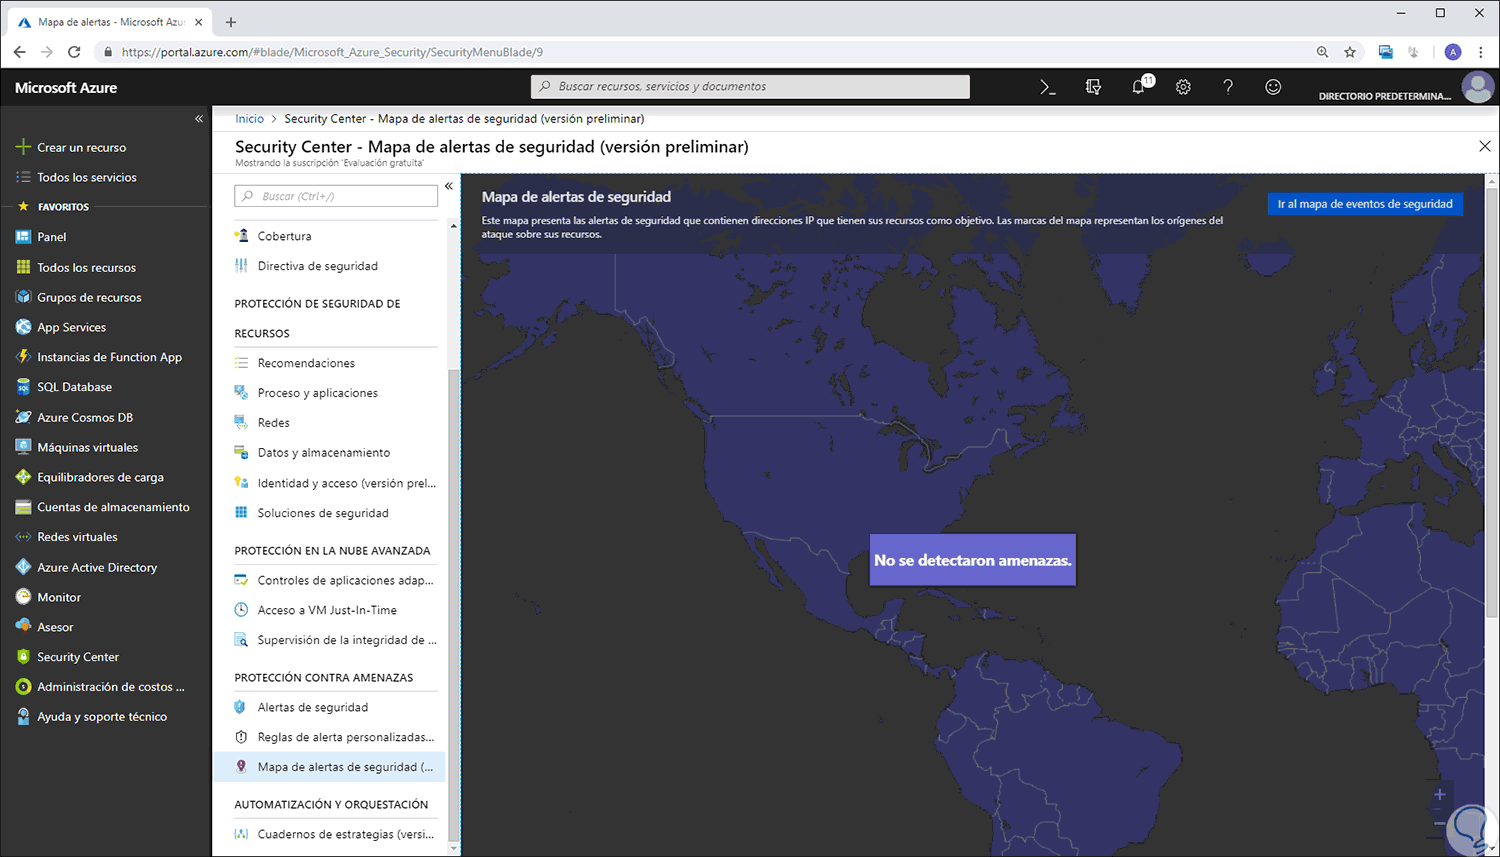Click Administración de costos icon

(23, 687)
